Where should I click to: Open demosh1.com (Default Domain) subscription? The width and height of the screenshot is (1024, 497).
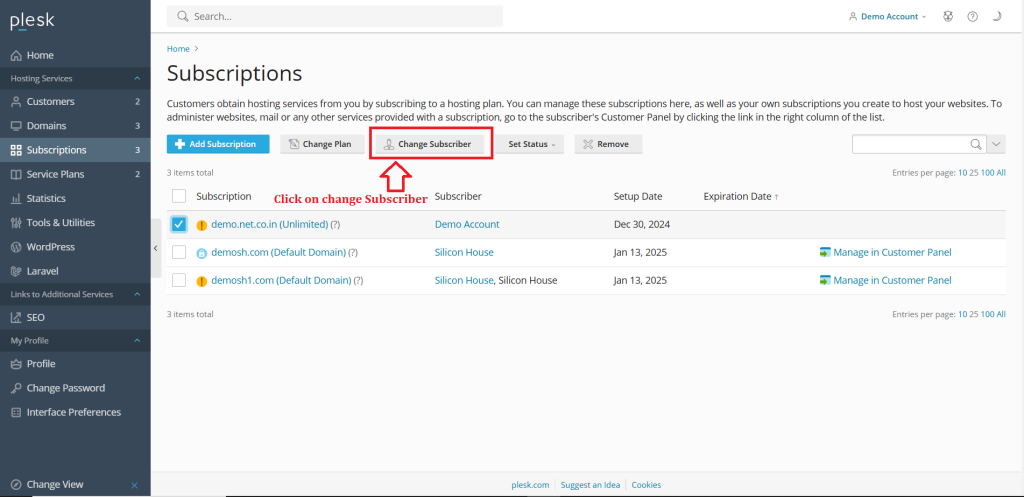pos(281,280)
